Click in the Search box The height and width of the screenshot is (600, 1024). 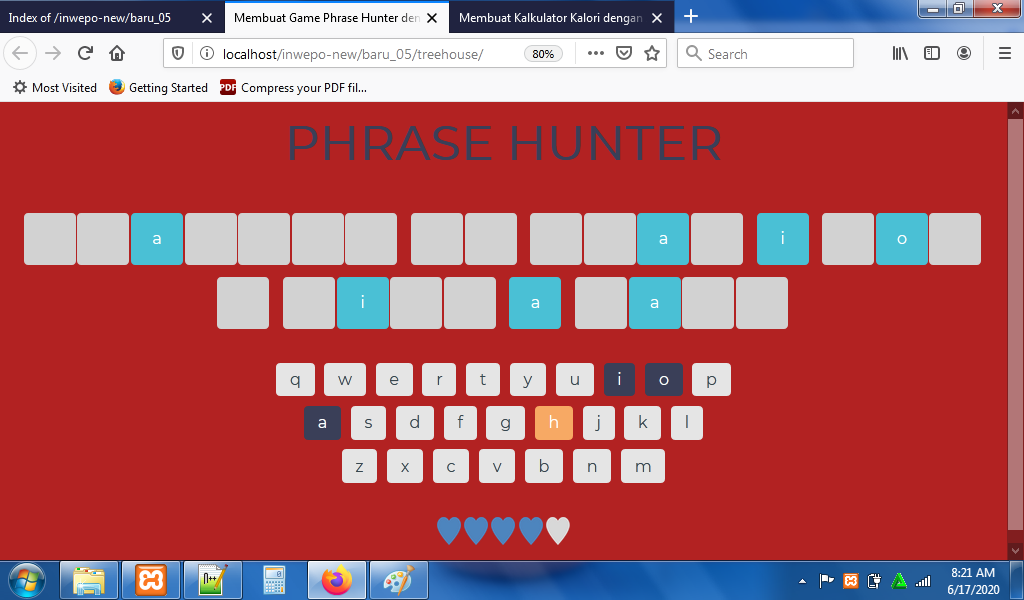tap(765, 54)
